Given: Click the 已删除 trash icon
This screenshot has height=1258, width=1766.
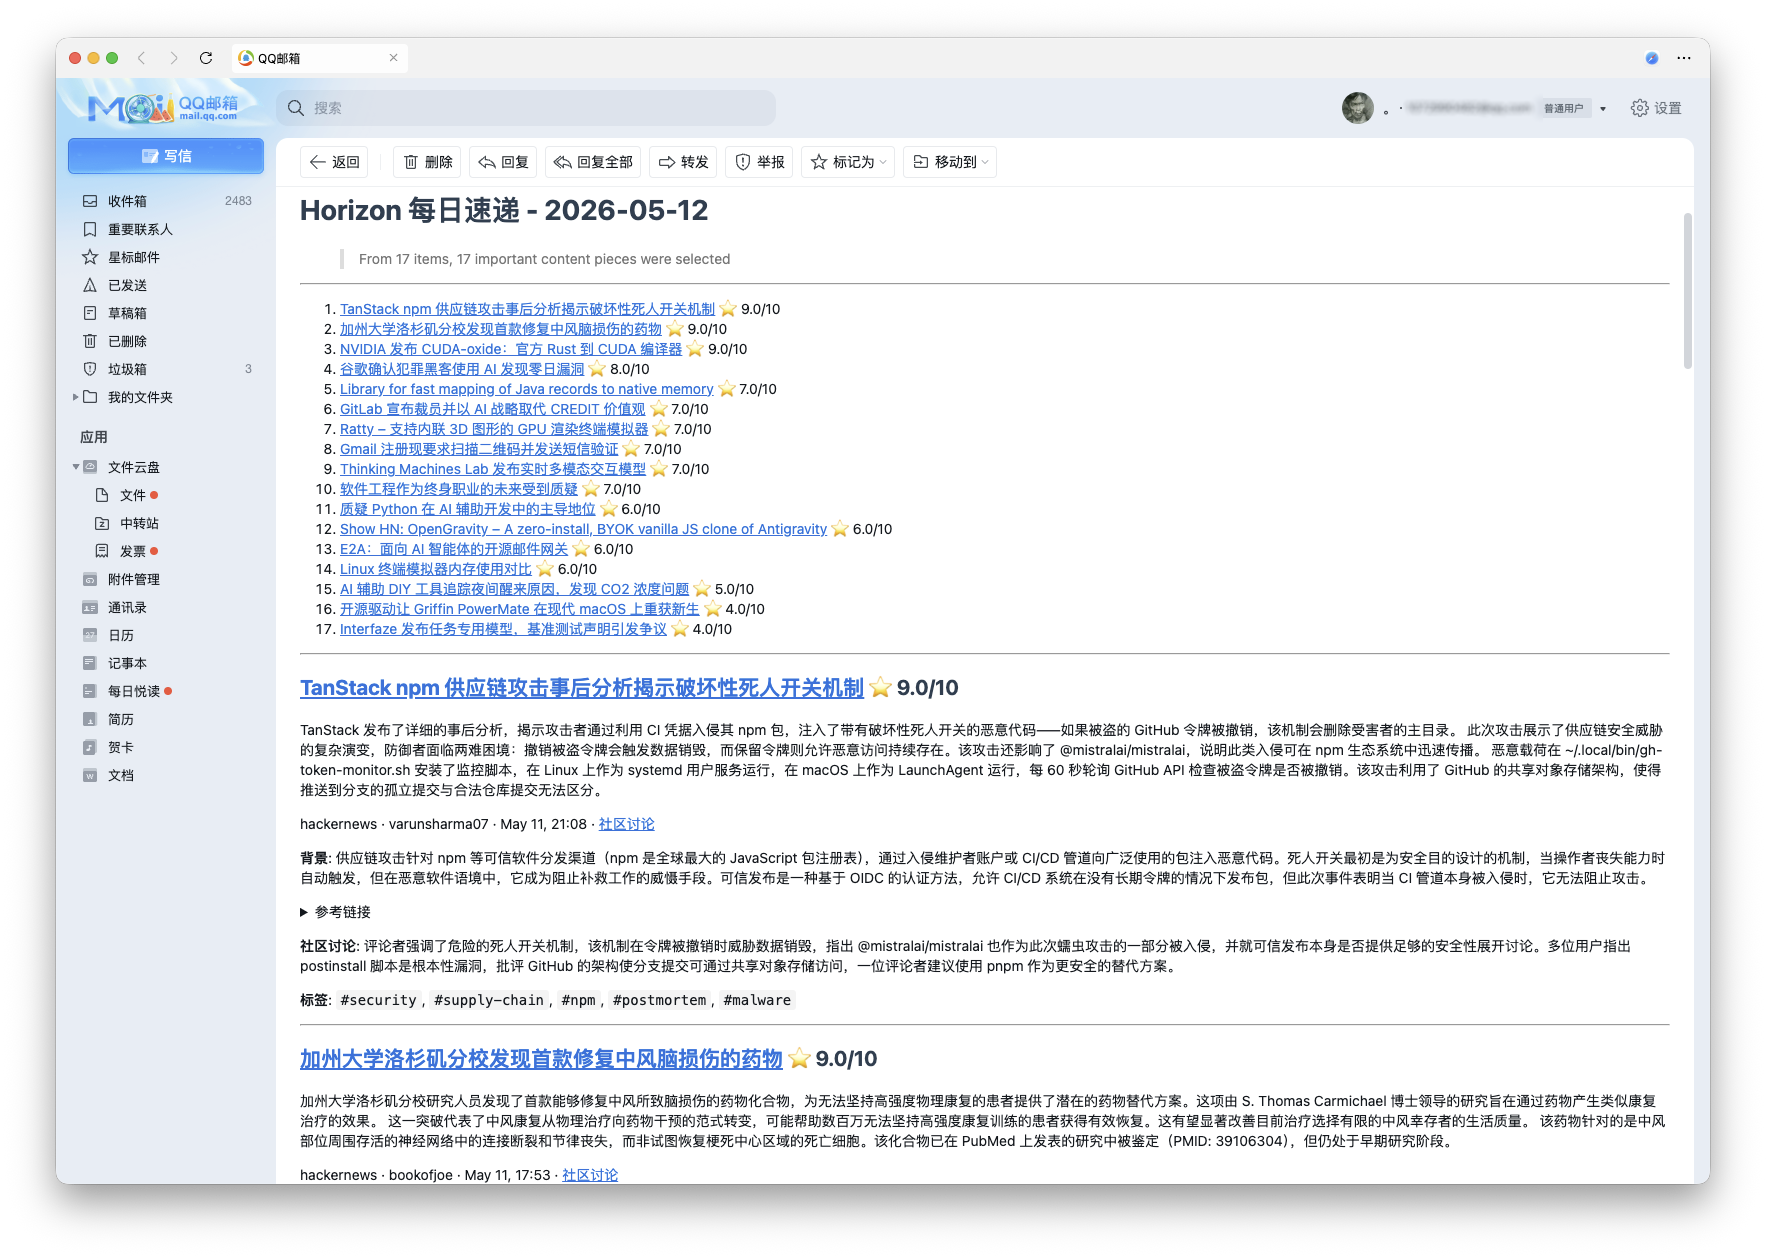Looking at the screenshot, I should coord(90,341).
